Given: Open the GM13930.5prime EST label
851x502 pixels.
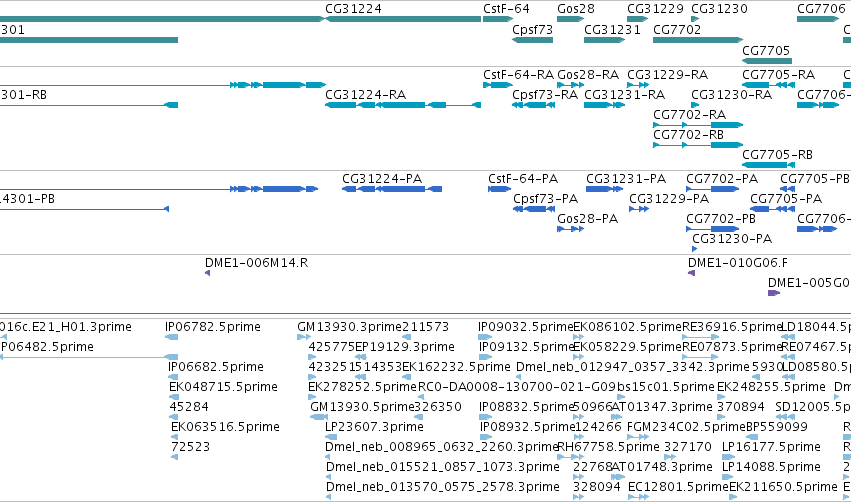Looking at the screenshot, I should point(362,406).
